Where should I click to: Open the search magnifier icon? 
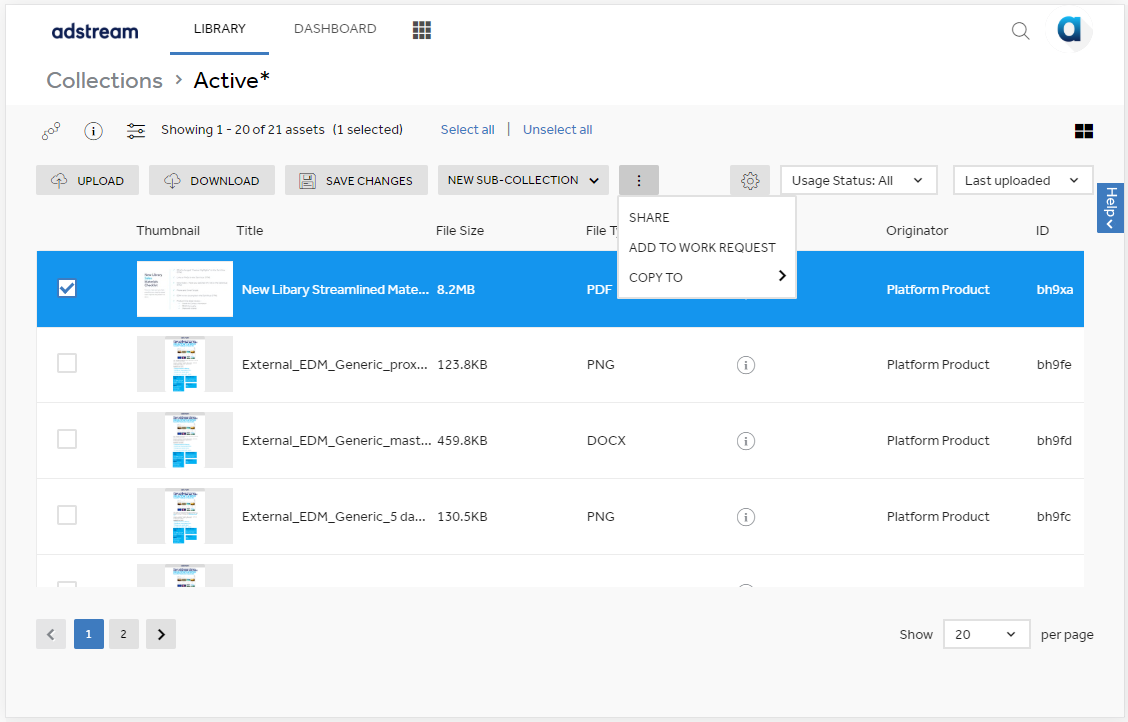tap(1020, 31)
